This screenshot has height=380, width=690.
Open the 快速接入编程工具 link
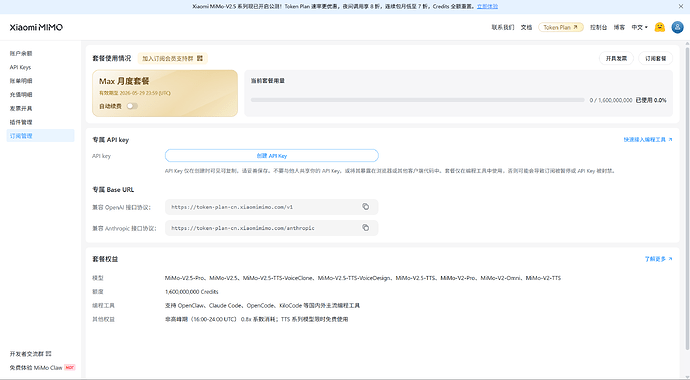click(x=648, y=139)
